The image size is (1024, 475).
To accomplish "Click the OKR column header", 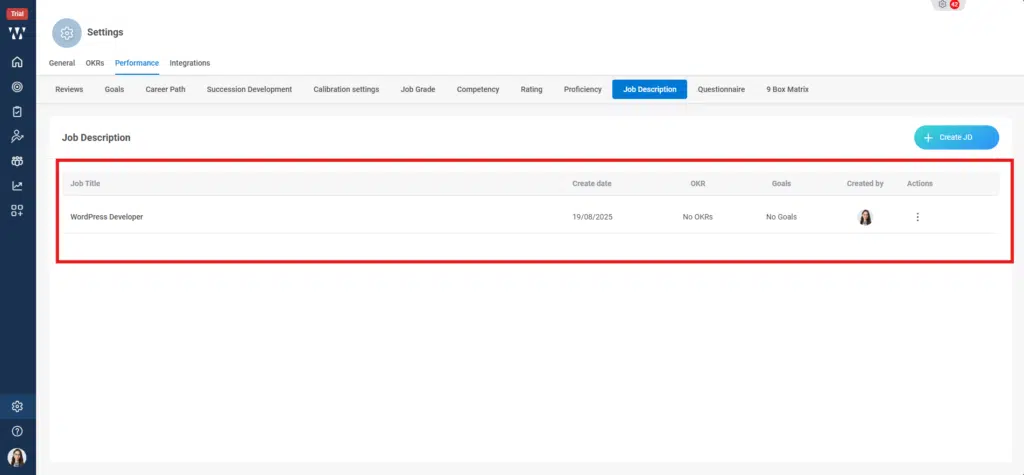I will tap(697, 184).
